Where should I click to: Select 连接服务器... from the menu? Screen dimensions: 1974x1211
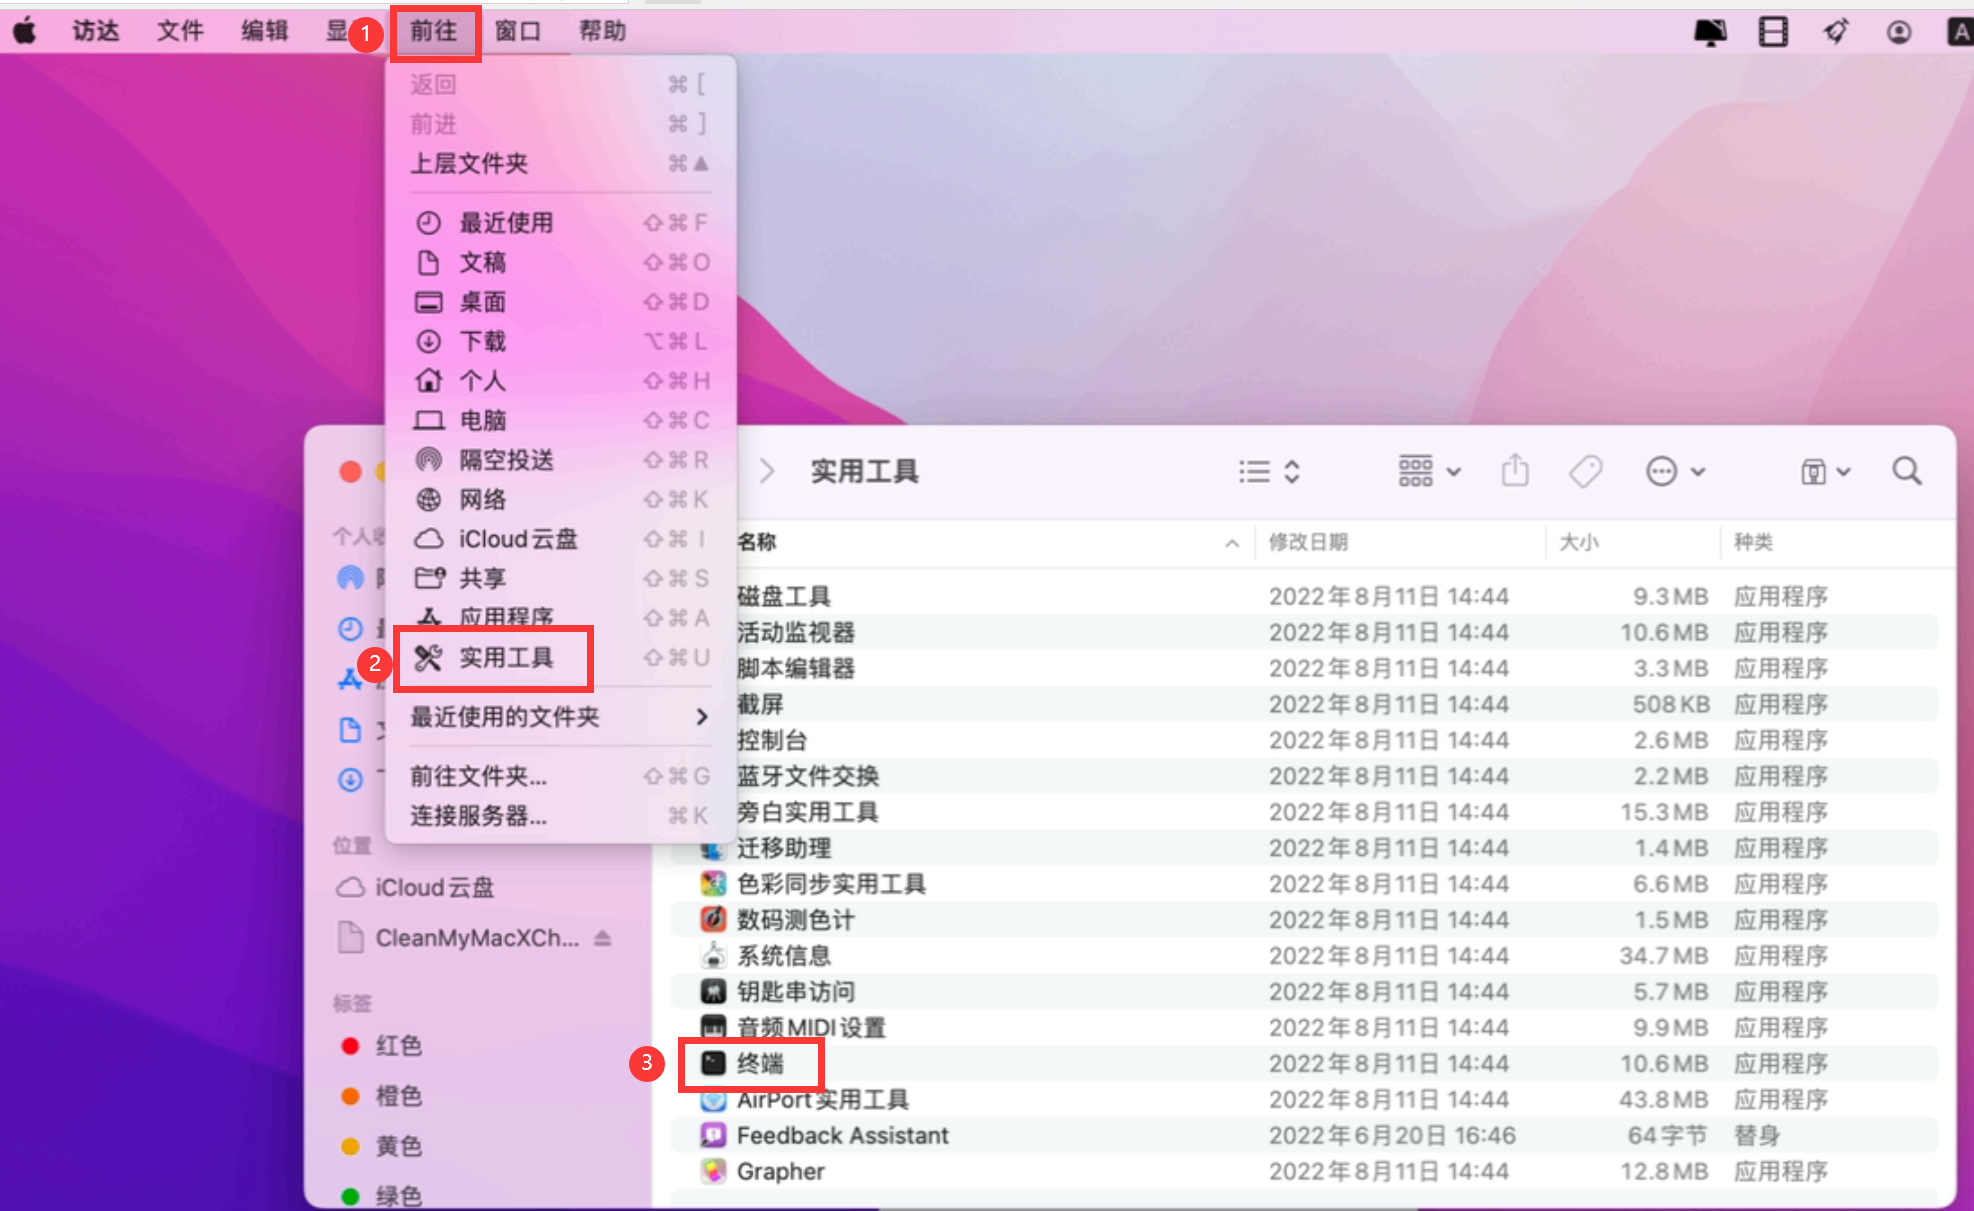coord(479,816)
